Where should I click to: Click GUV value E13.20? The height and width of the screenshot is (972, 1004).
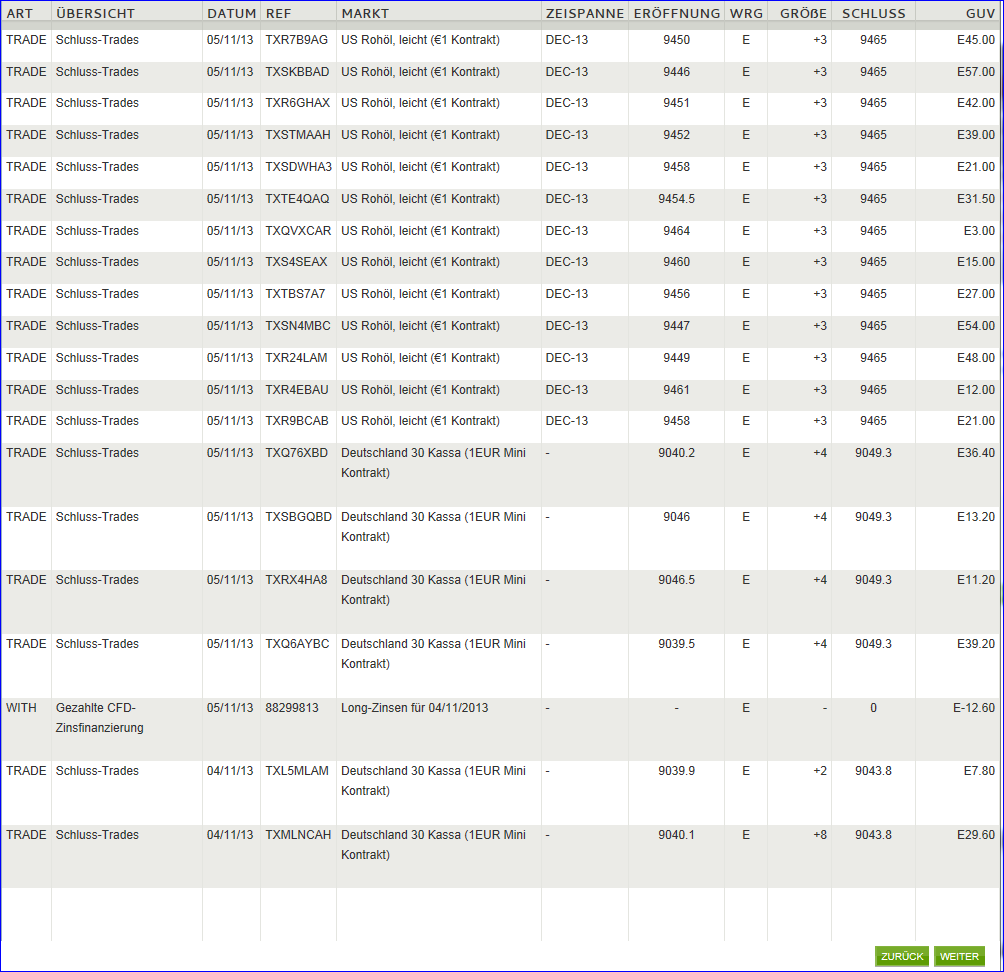(x=976, y=517)
